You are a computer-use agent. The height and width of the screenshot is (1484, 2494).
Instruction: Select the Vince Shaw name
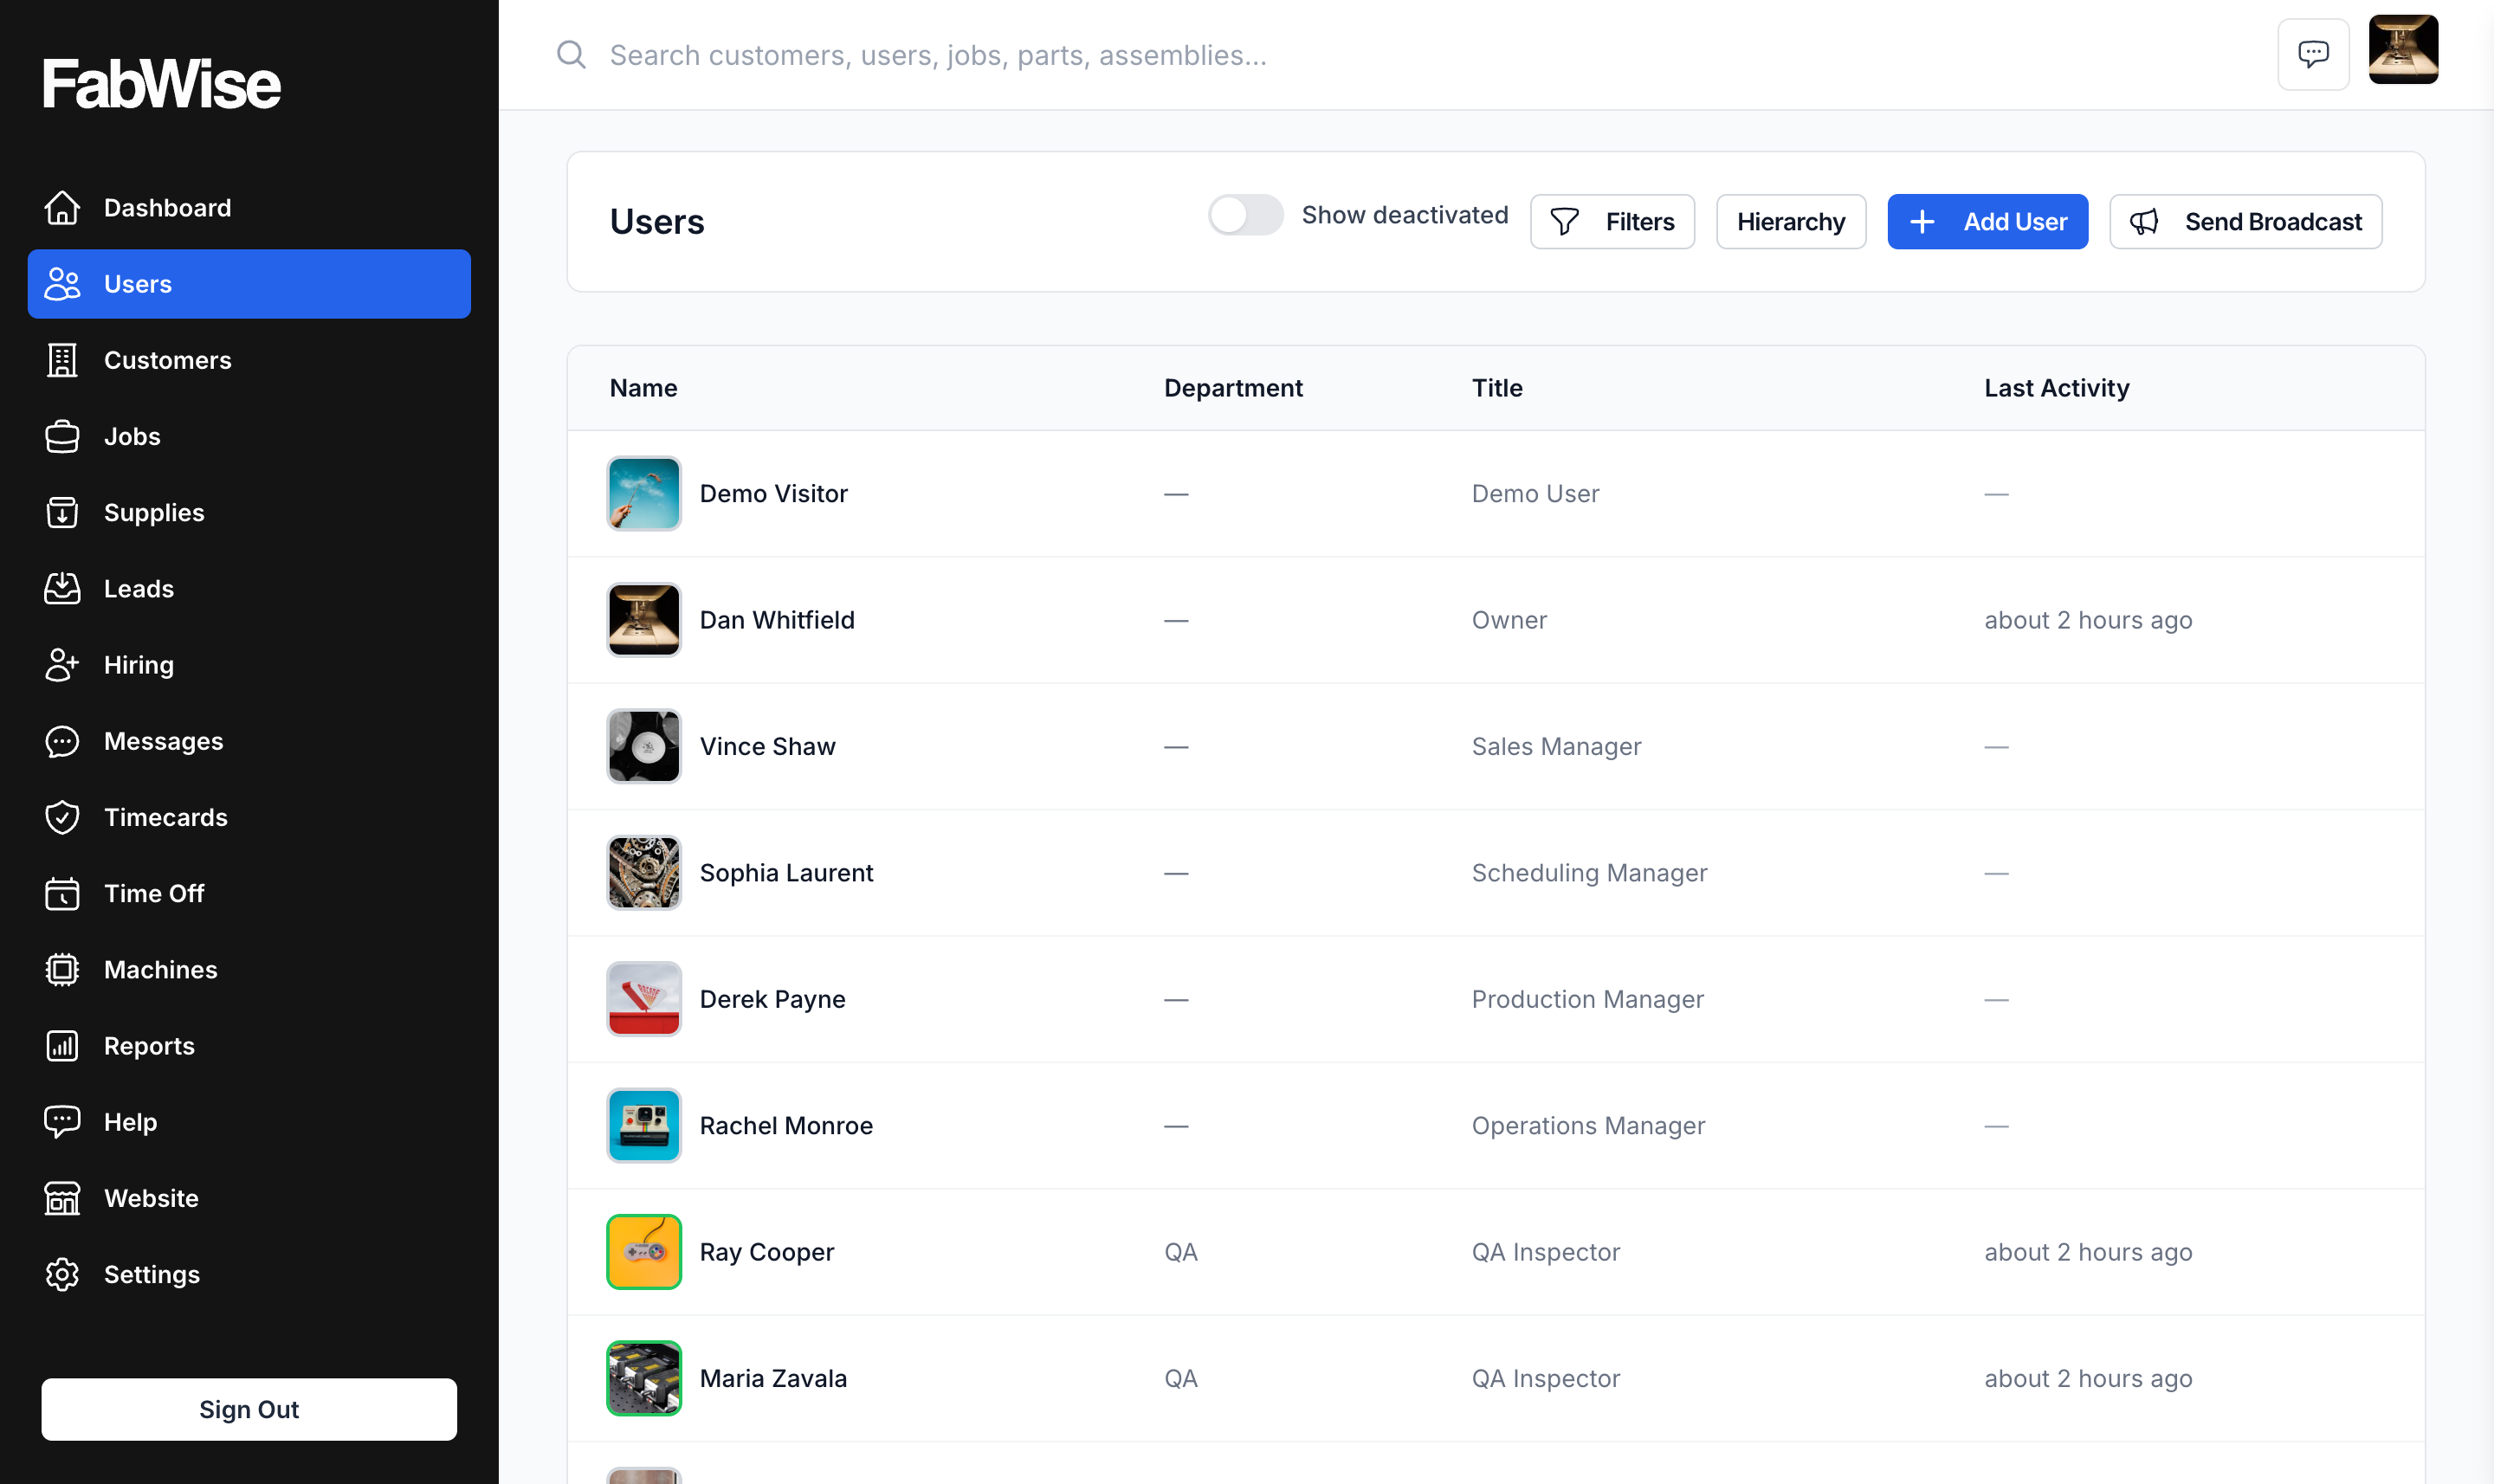[x=767, y=747]
